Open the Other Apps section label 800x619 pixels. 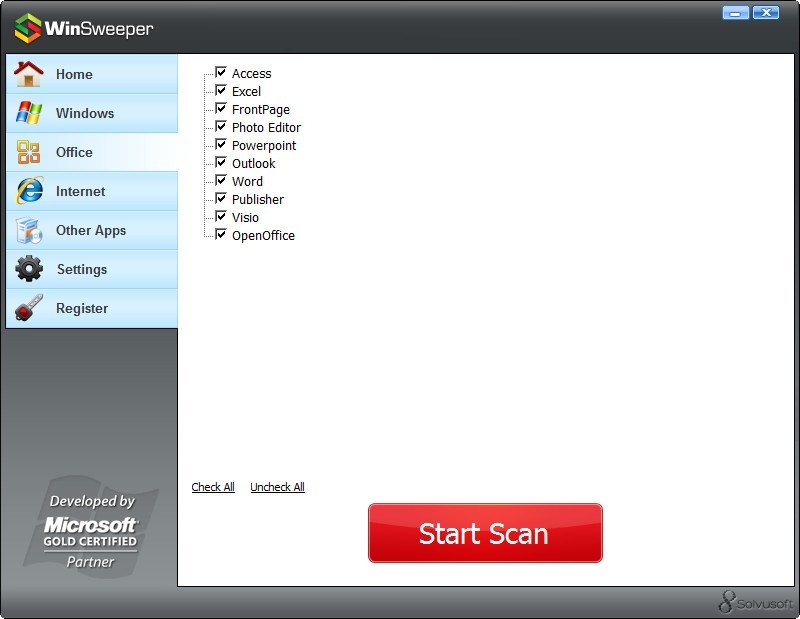(91, 231)
